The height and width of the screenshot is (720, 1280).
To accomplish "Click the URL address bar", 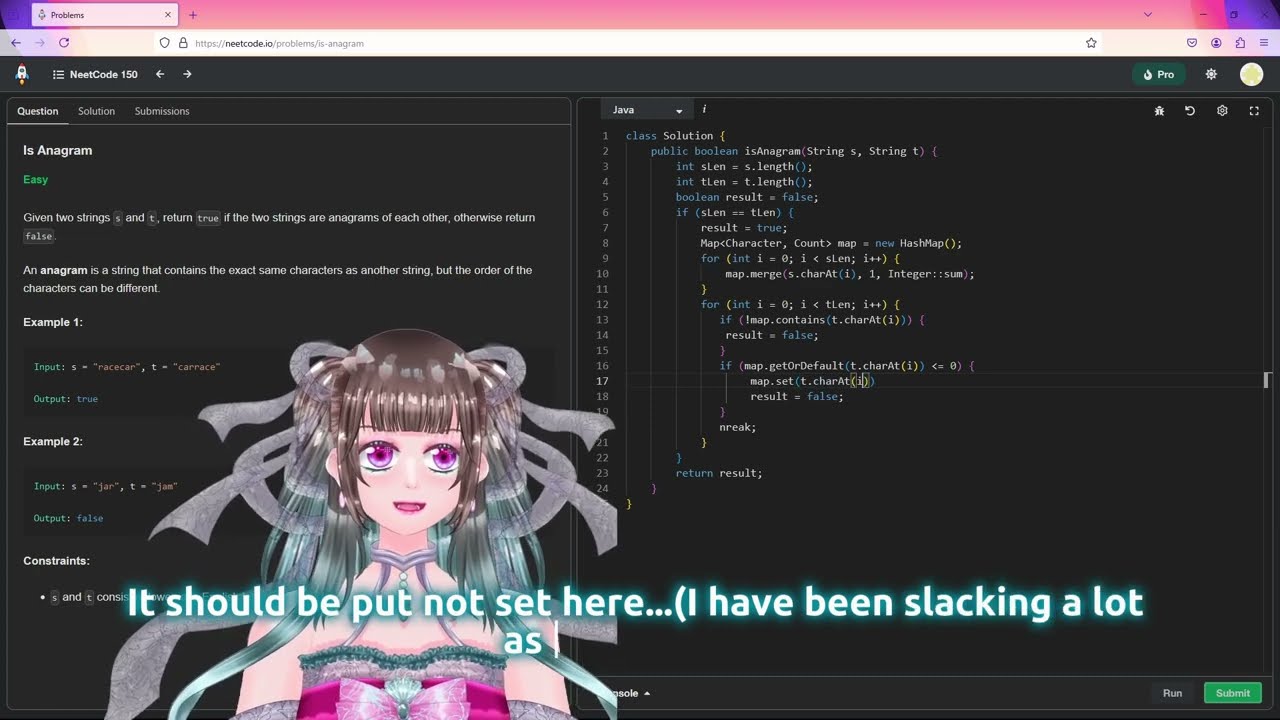I will (630, 43).
